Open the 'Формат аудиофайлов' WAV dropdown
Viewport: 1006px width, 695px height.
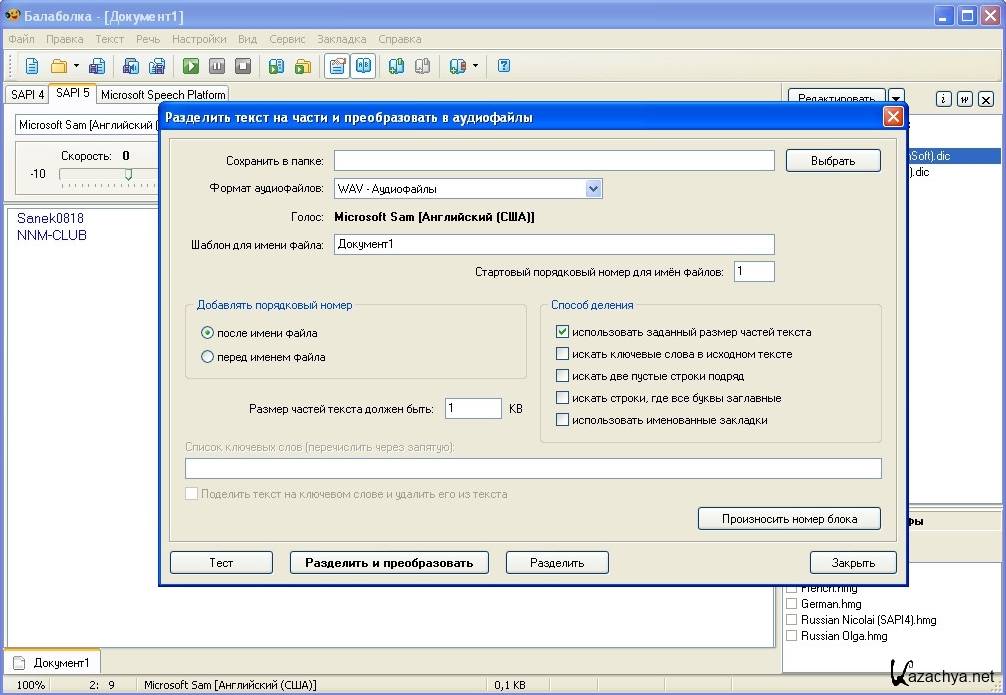point(593,188)
